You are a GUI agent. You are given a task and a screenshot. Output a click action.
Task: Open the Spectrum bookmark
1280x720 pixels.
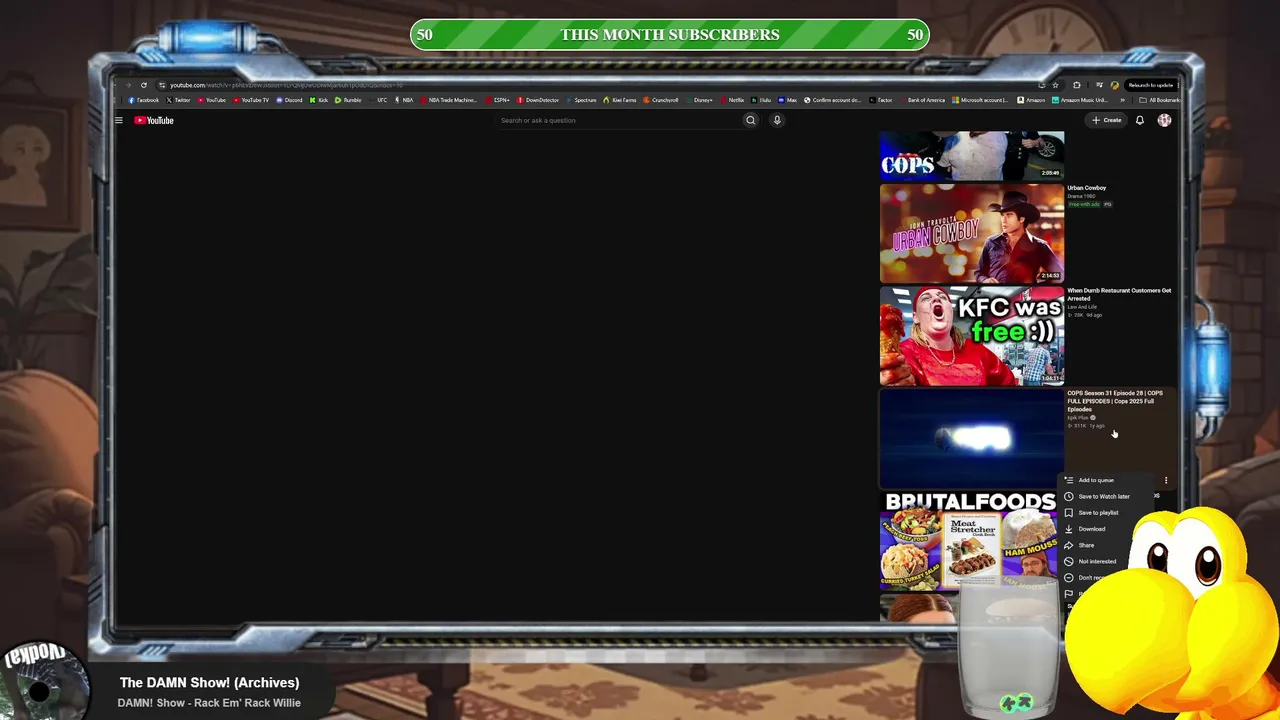582,100
